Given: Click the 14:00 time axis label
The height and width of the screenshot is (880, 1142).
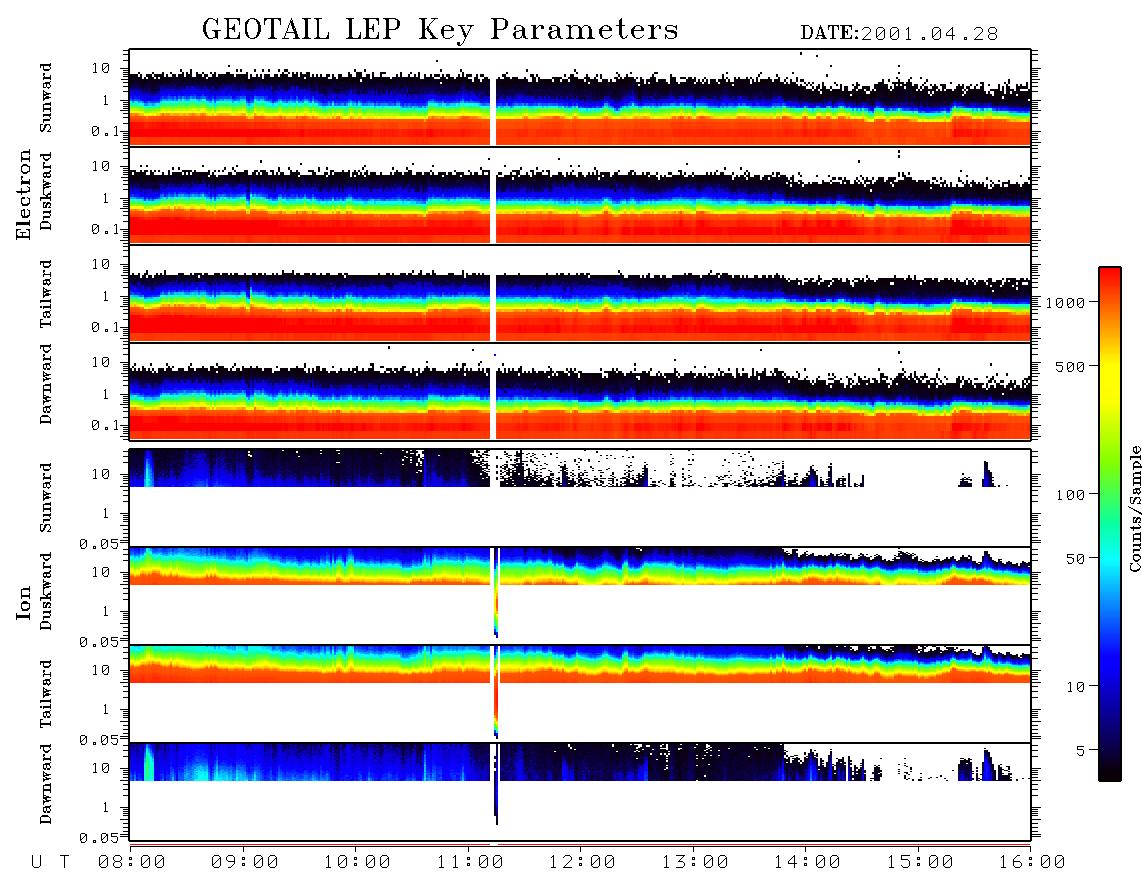Looking at the screenshot, I should pos(807,862).
